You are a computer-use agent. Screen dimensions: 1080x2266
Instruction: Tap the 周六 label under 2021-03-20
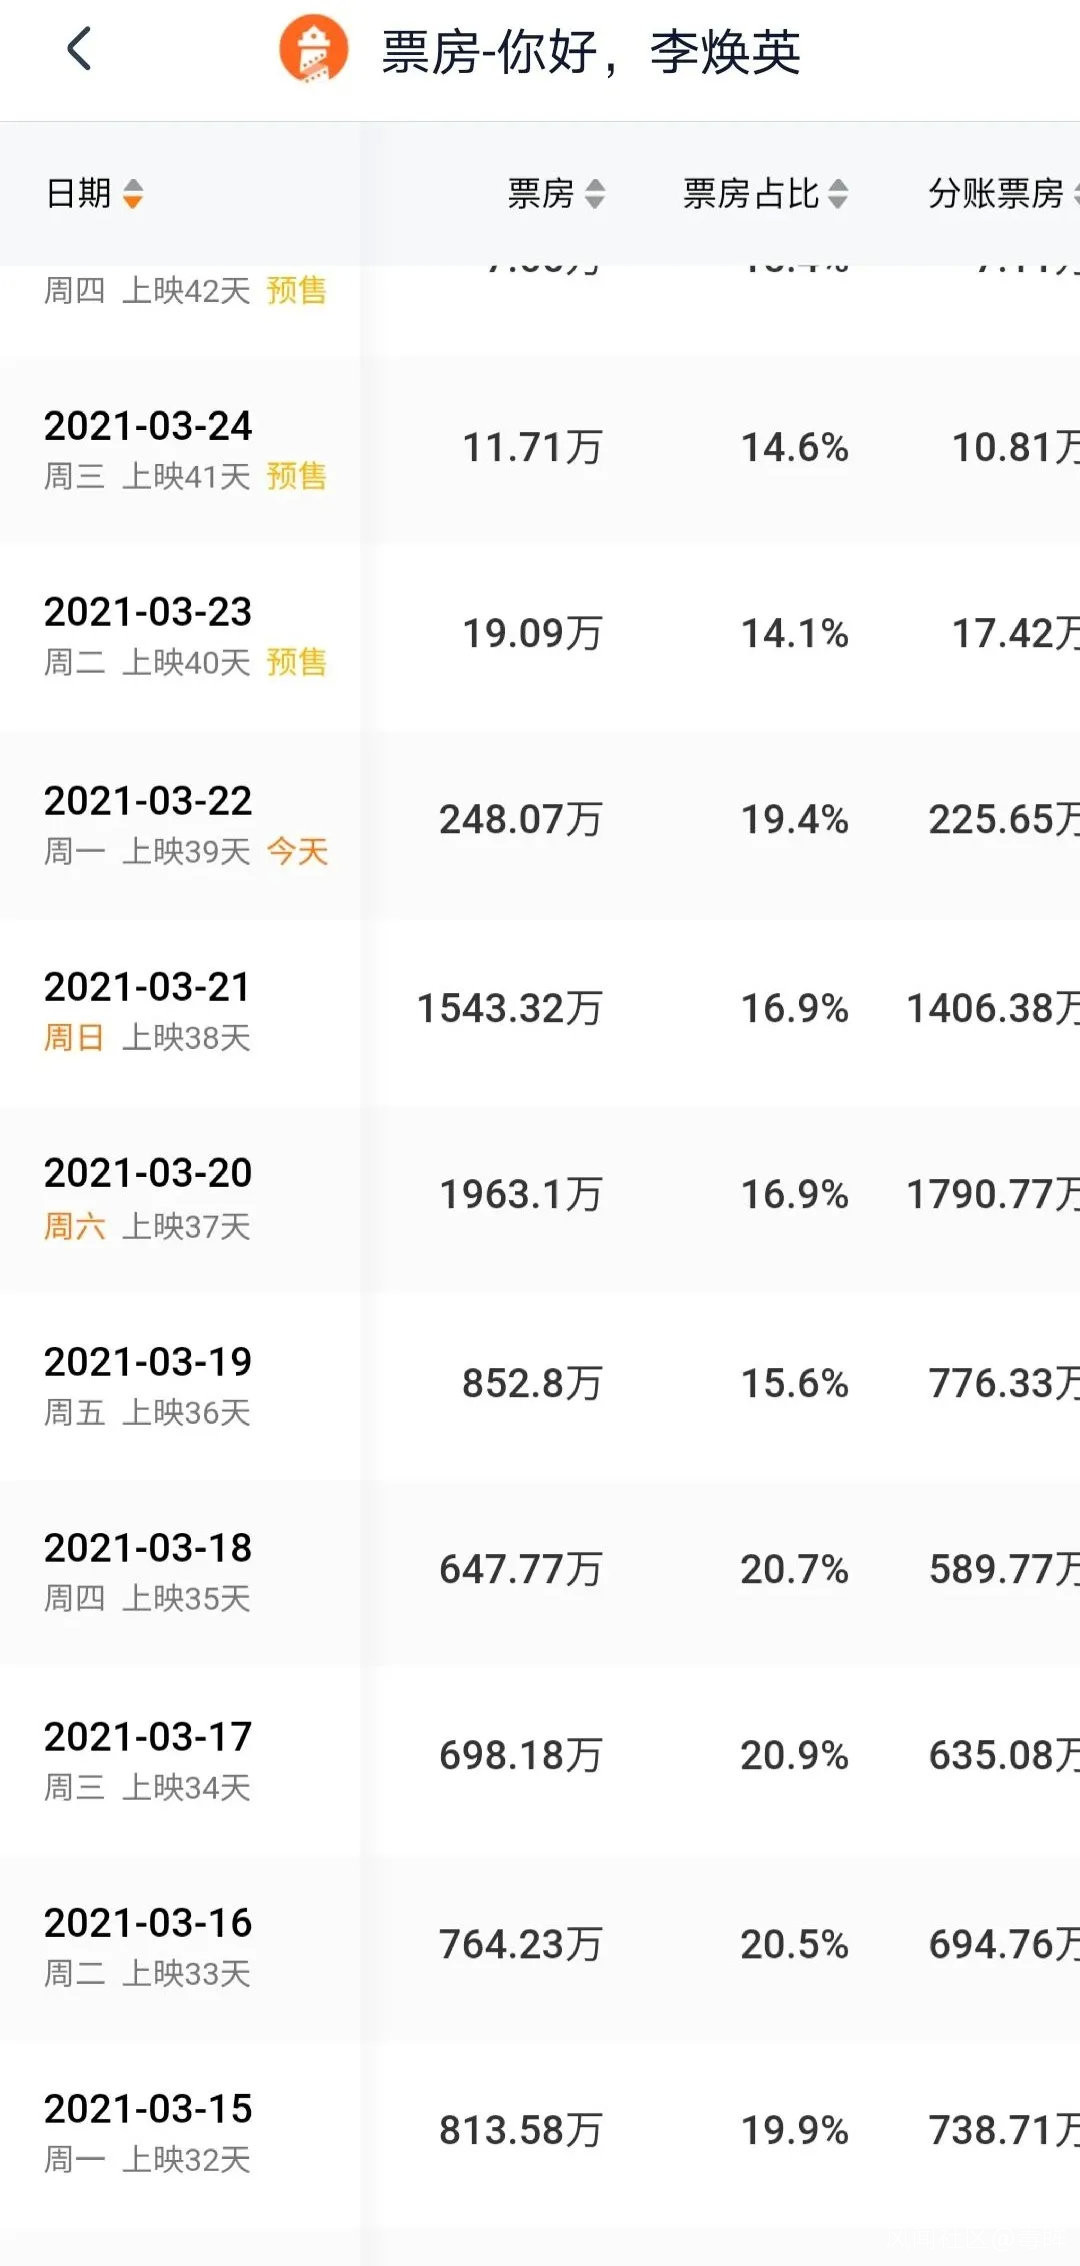74,1226
